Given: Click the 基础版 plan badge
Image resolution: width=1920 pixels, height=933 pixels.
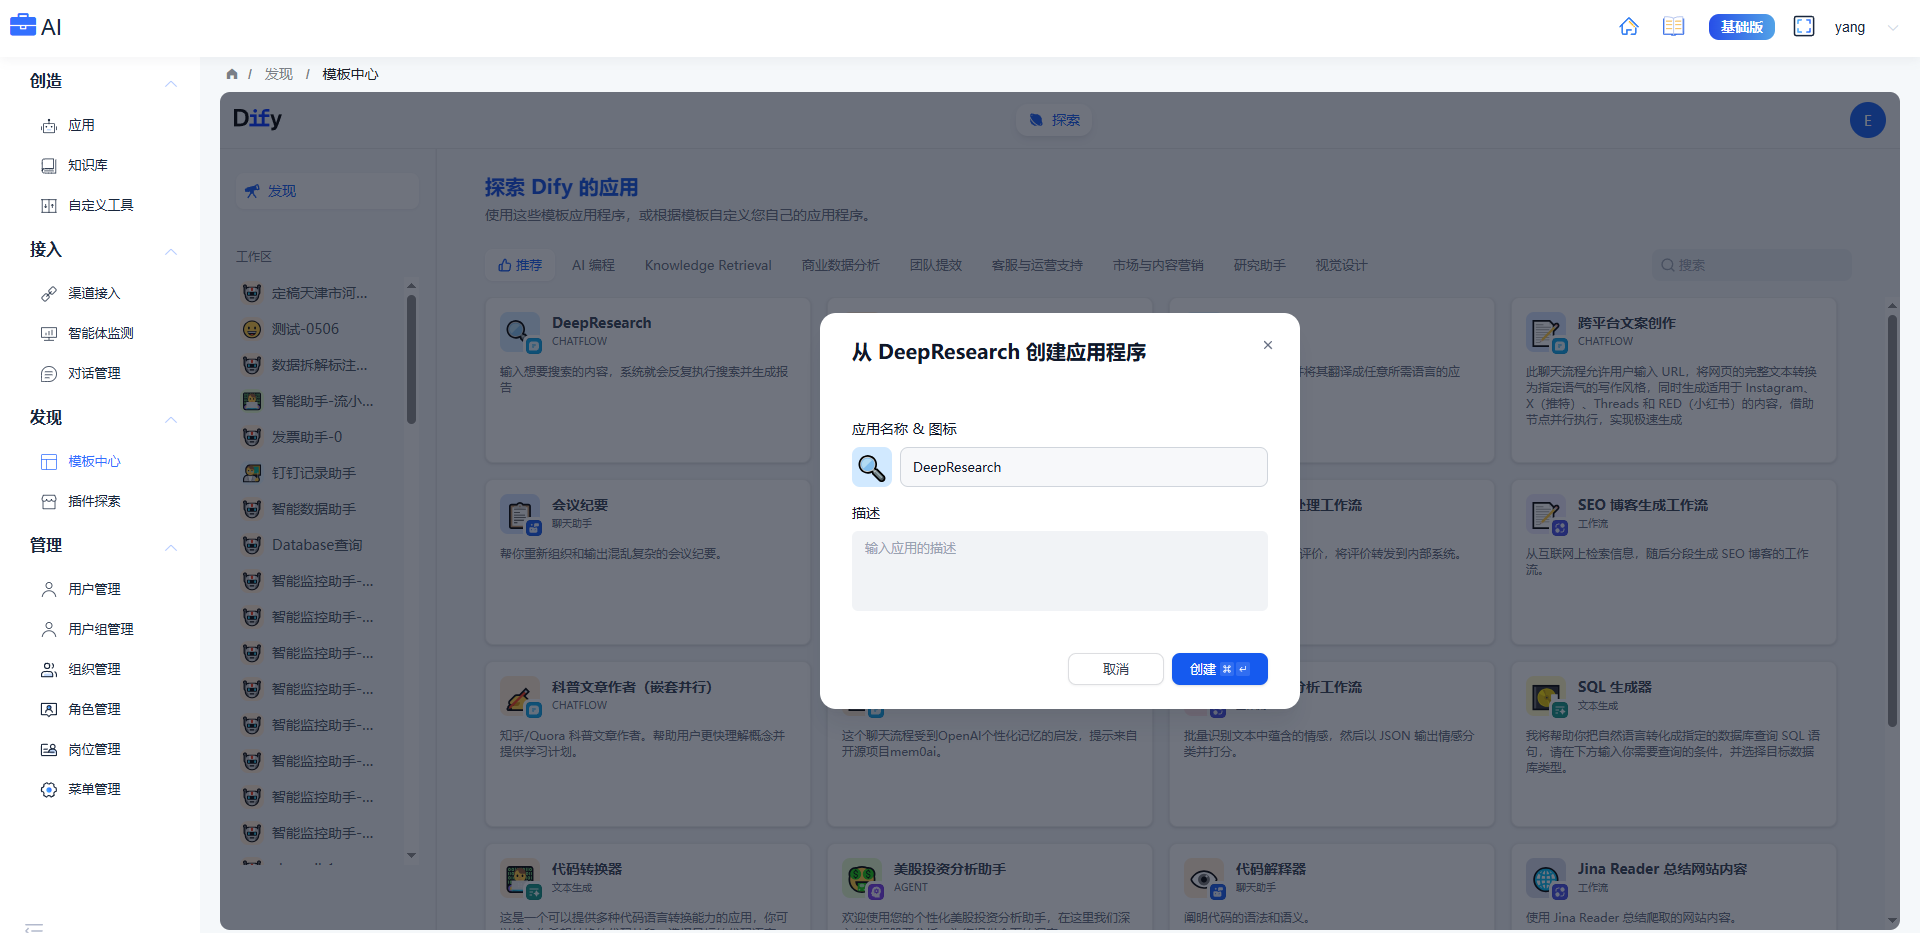Looking at the screenshot, I should [x=1741, y=27].
